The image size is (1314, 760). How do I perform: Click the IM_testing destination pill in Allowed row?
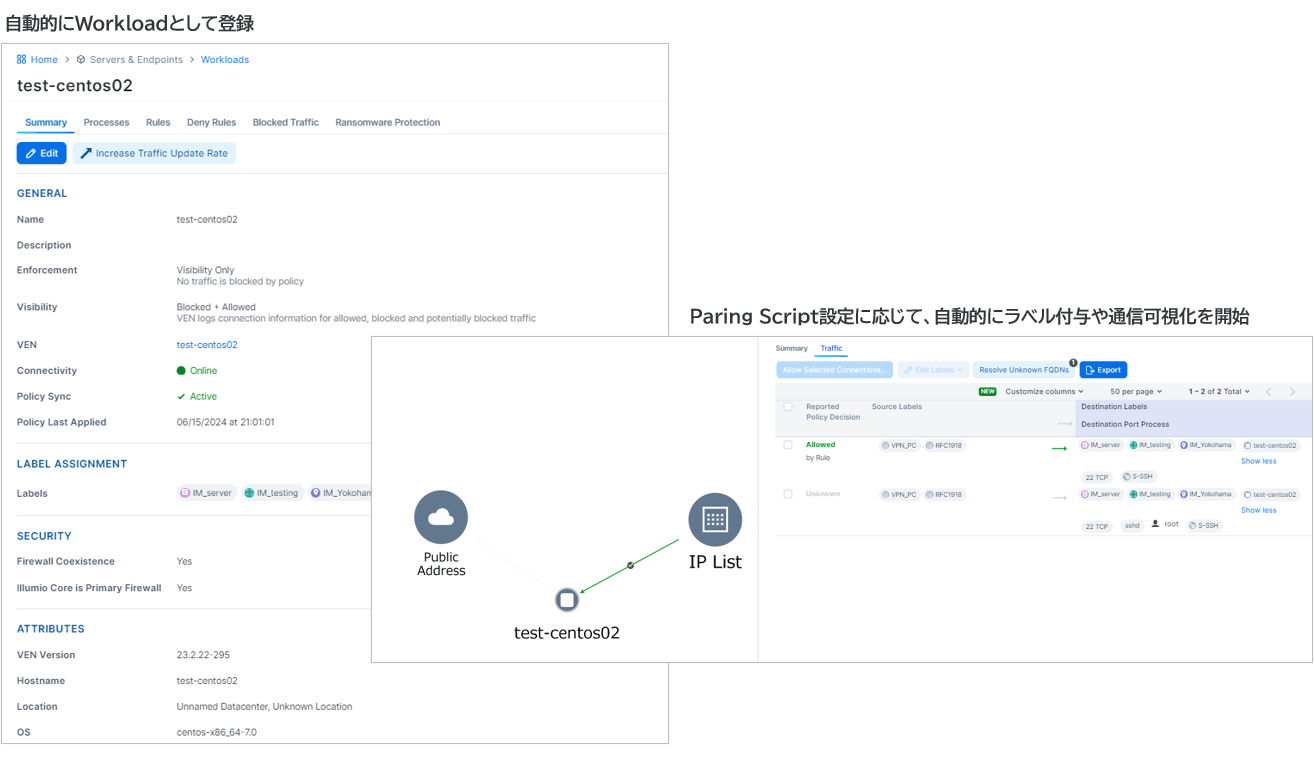(1150, 445)
